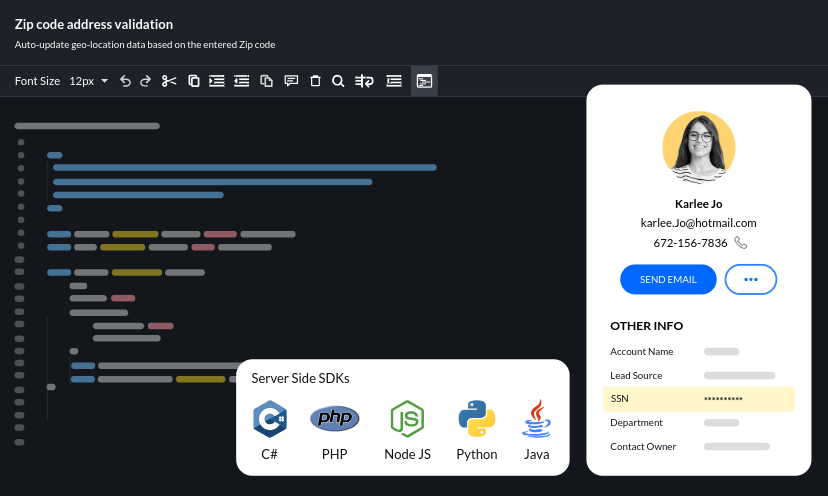Click the Indent lines icon
Image resolution: width=828 pixels, height=496 pixels.
click(x=217, y=81)
